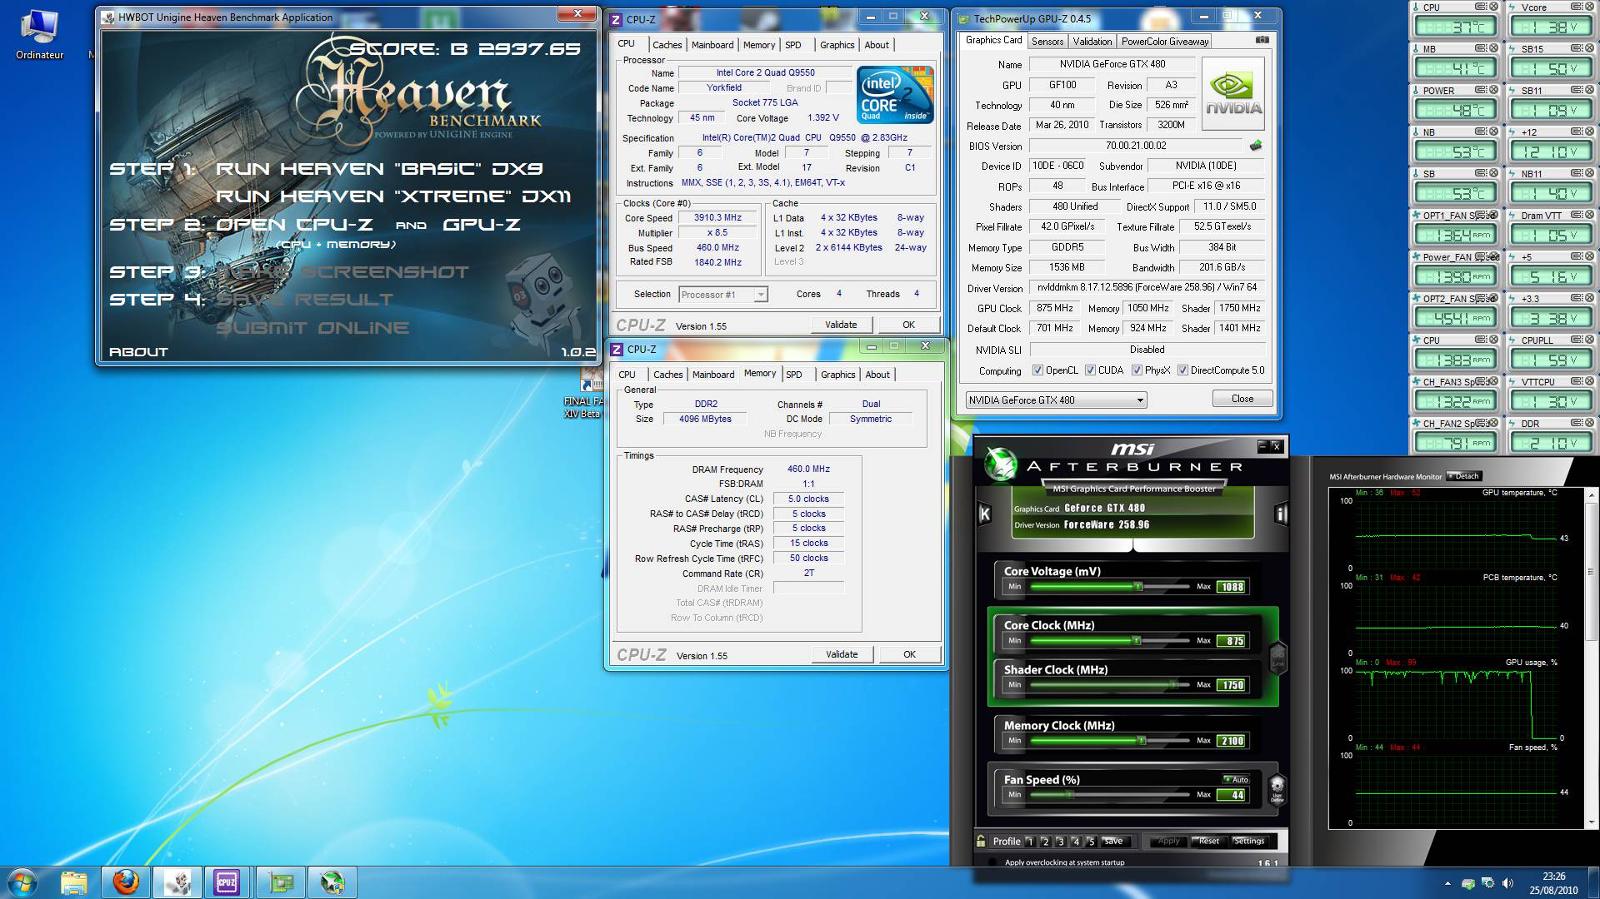Click the taskbar clock showing 23:26
This screenshot has width=1600, height=899.
pyautogui.click(x=1553, y=883)
